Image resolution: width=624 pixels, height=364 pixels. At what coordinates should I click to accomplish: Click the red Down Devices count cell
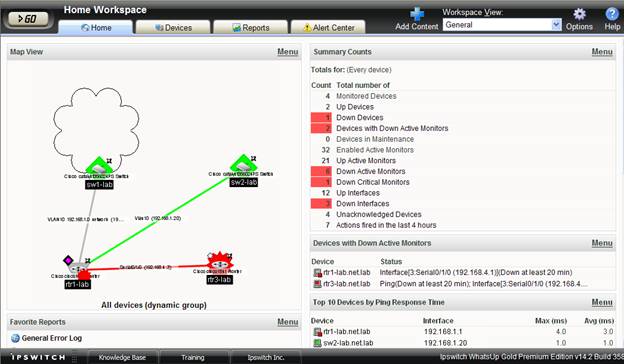coord(321,117)
